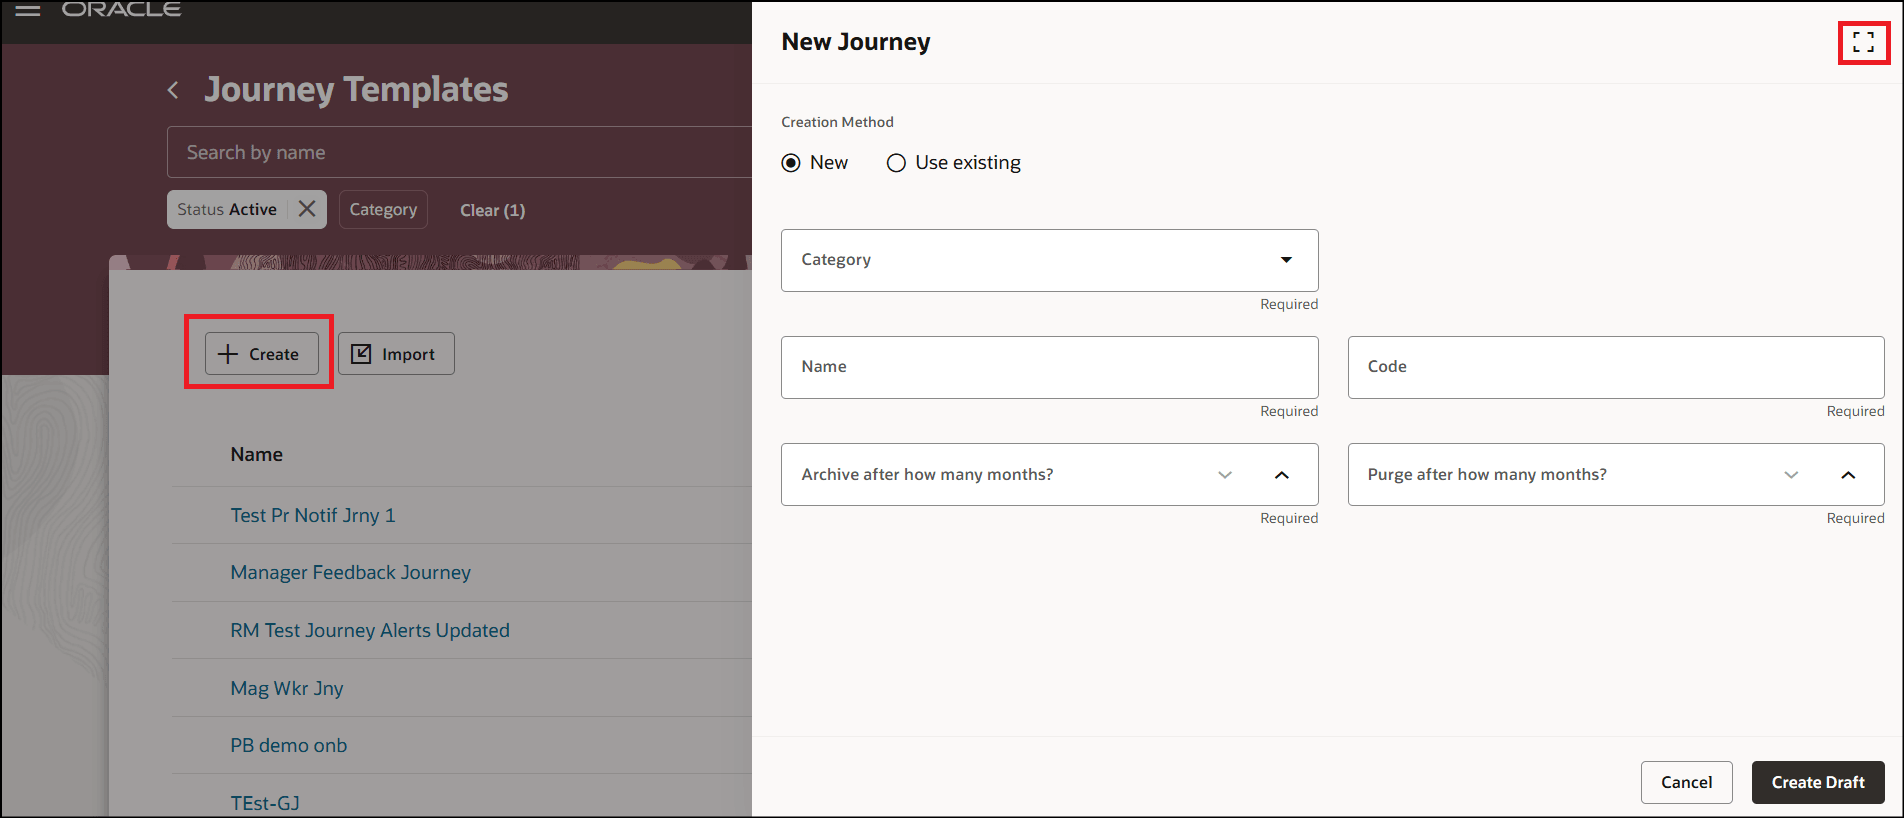Viewport: 1904px width, 818px height.
Task: Click the Code input field
Action: 1616,367
